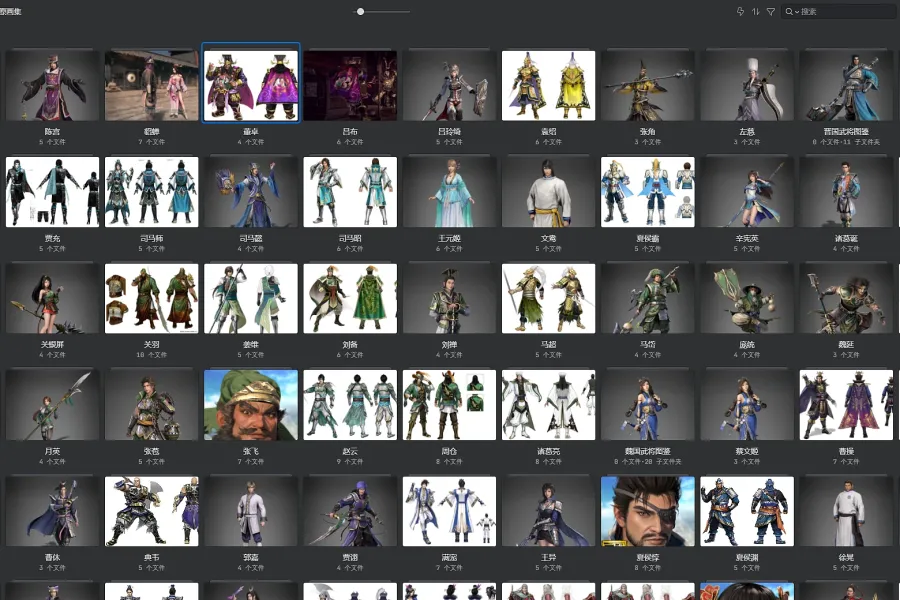Select the 刘禅 folder thumbnail
The width and height of the screenshot is (900, 600).
(449, 299)
